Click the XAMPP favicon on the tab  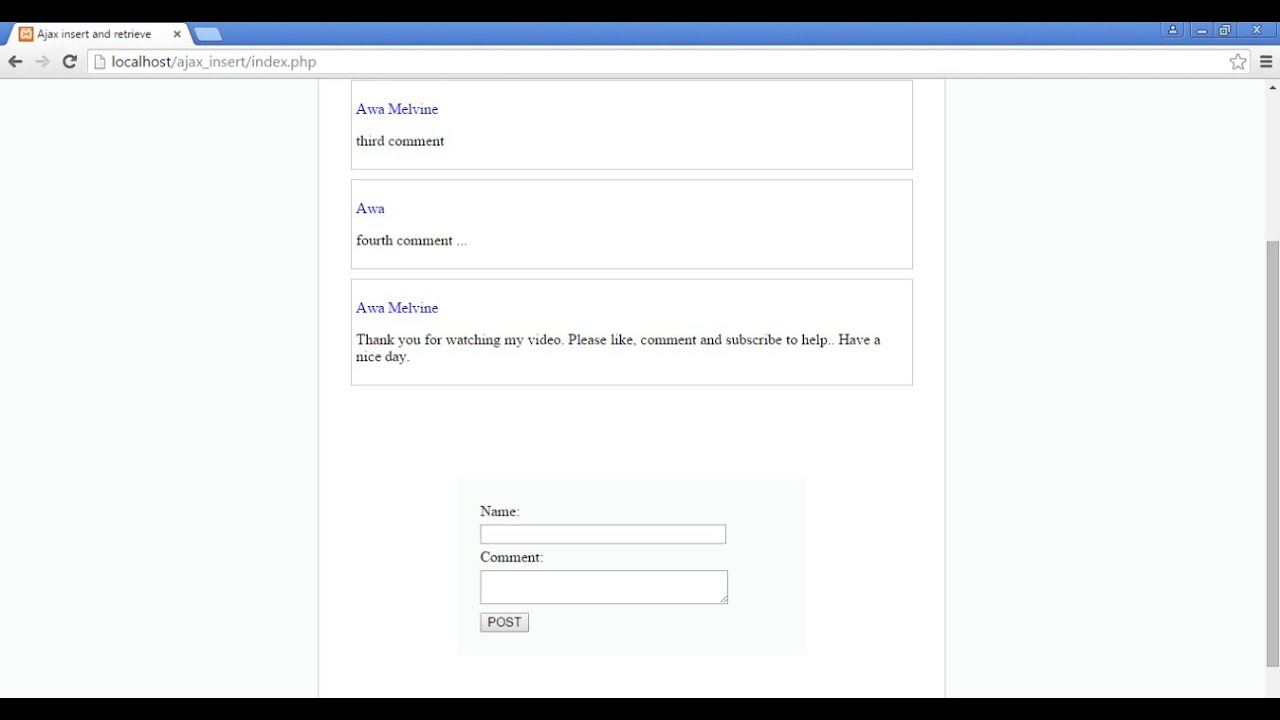click(26, 34)
